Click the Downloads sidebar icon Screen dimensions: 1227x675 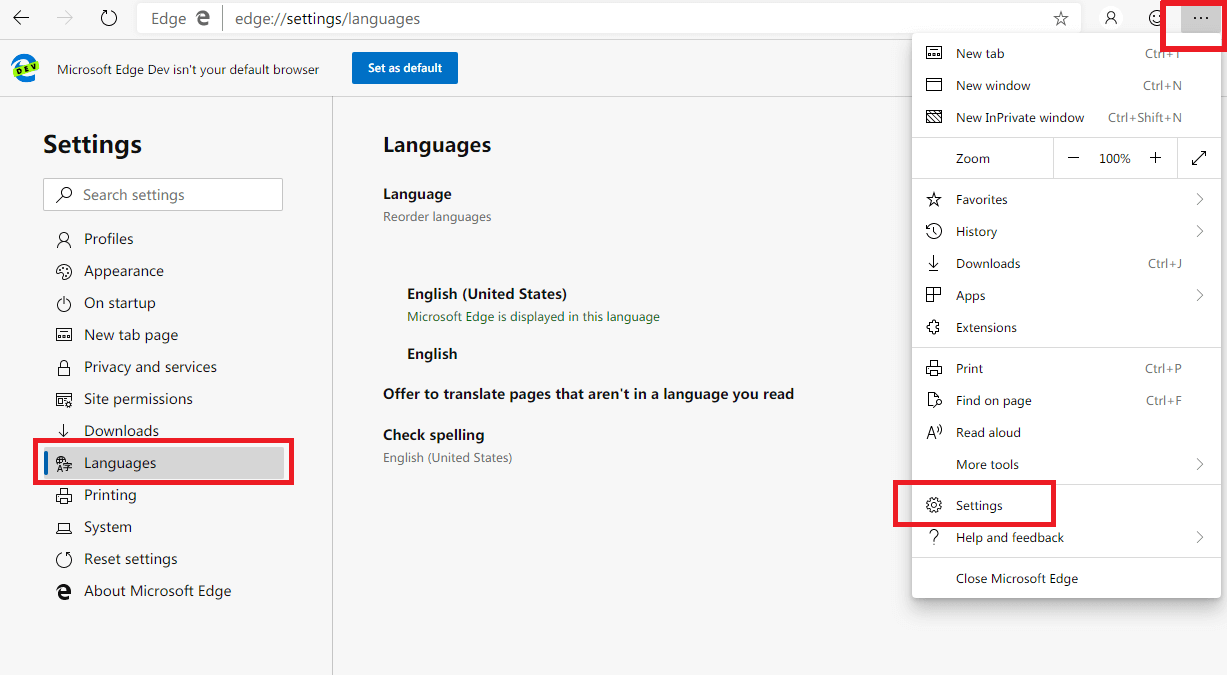coord(62,430)
